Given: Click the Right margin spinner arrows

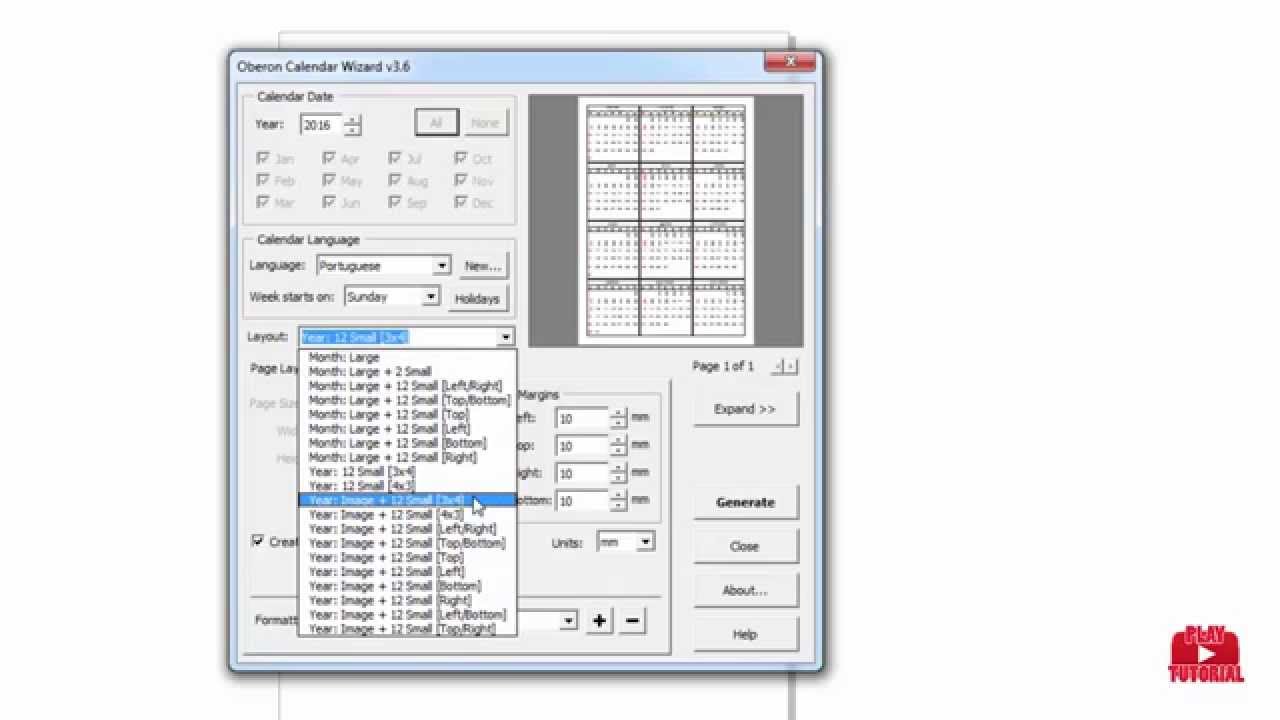Looking at the screenshot, I should 618,473.
